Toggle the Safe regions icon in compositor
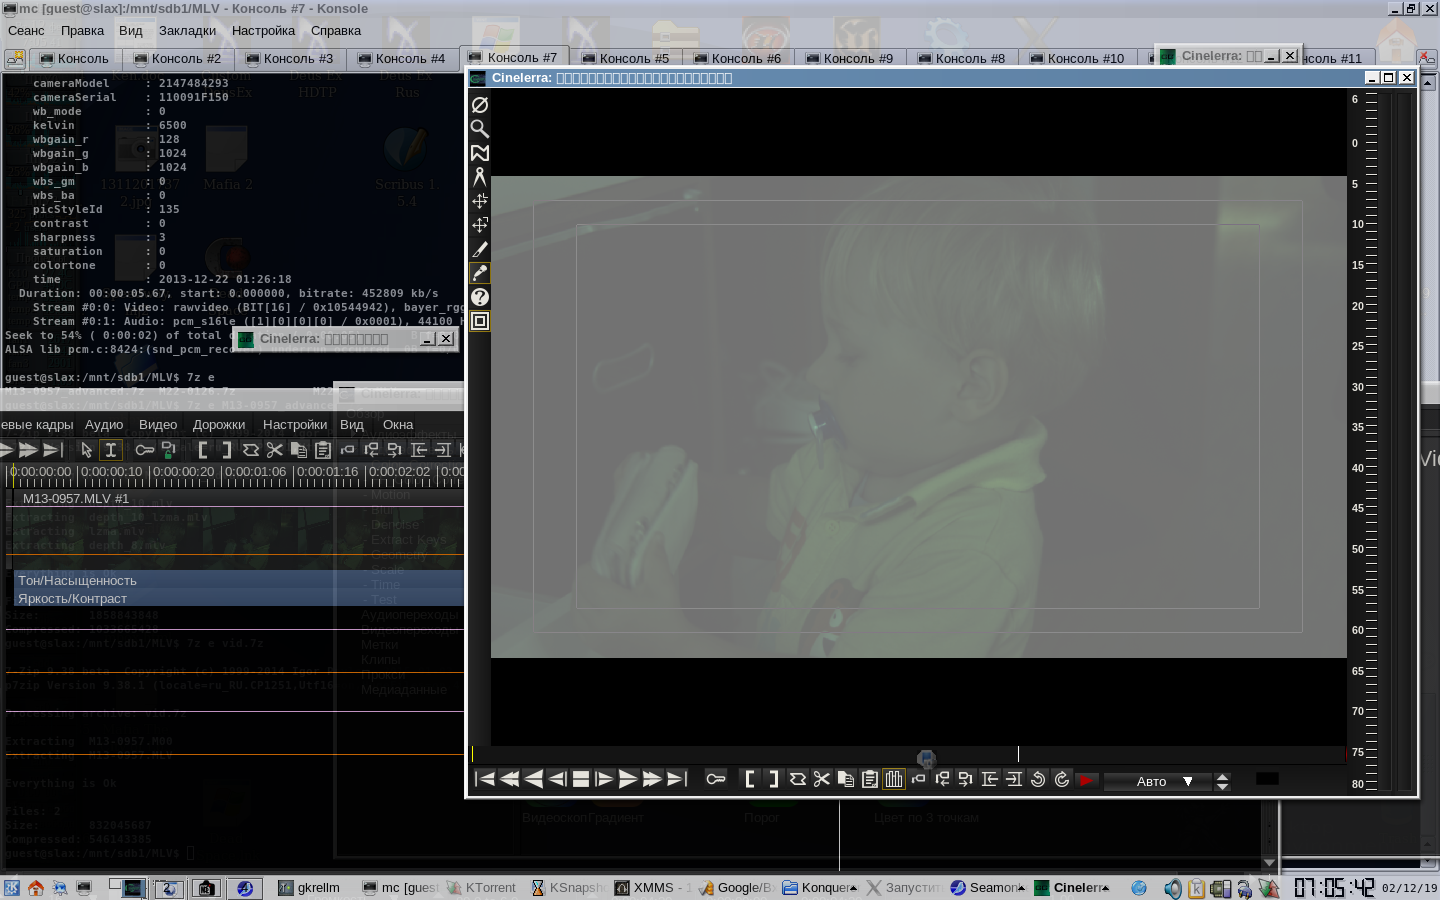The width and height of the screenshot is (1440, 900). 480,321
